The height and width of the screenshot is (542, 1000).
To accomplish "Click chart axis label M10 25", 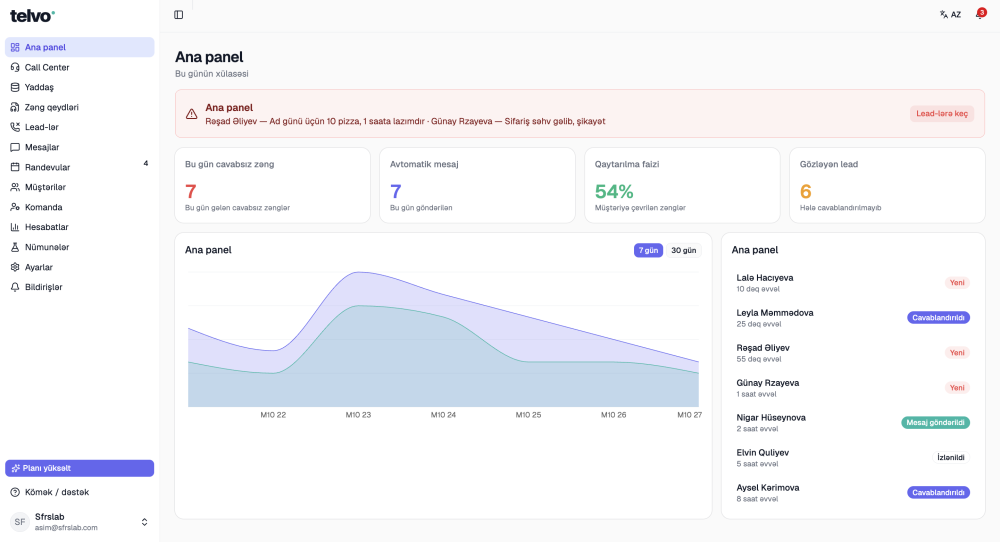I will 528,415.
